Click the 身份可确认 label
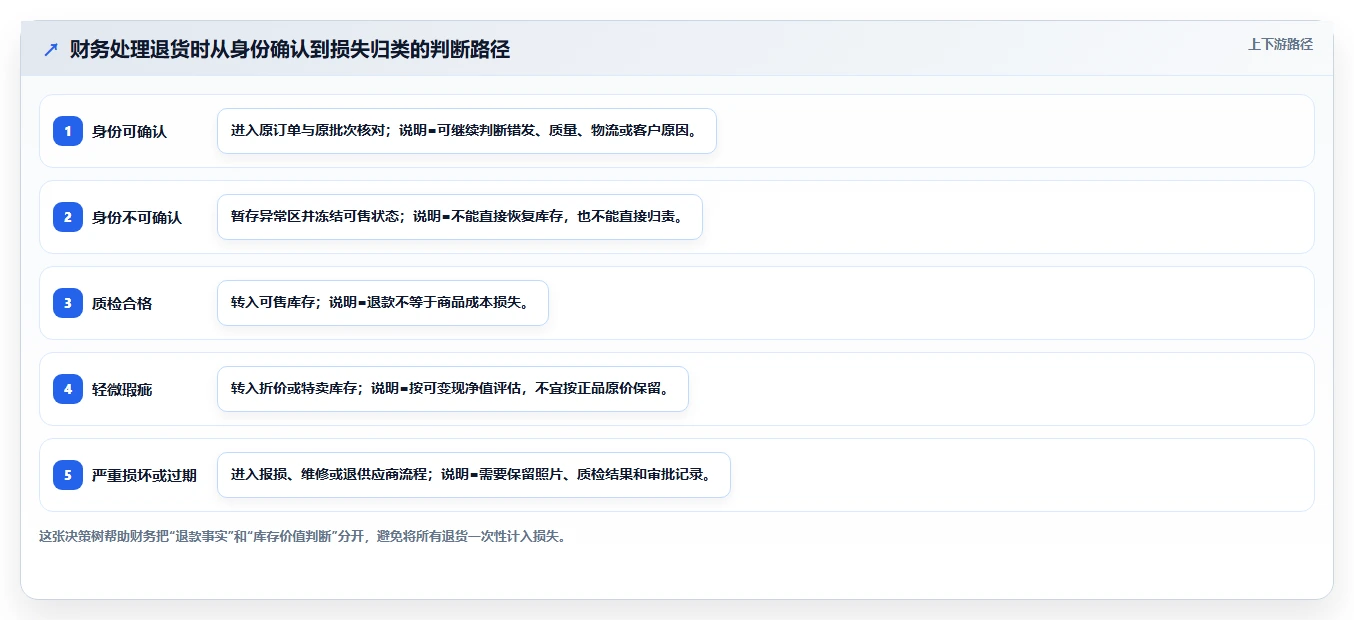 [x=129, y=131]
